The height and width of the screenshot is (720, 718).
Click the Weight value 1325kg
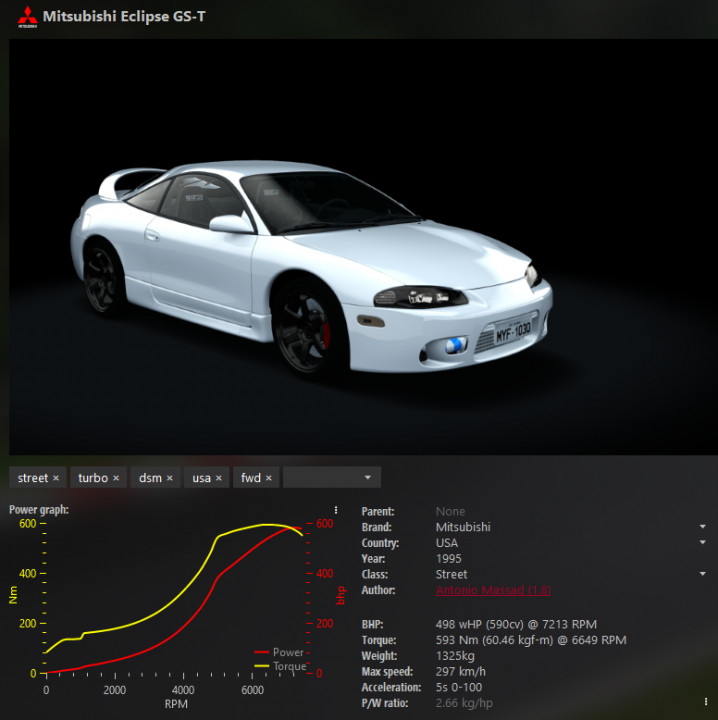point(455,656)
